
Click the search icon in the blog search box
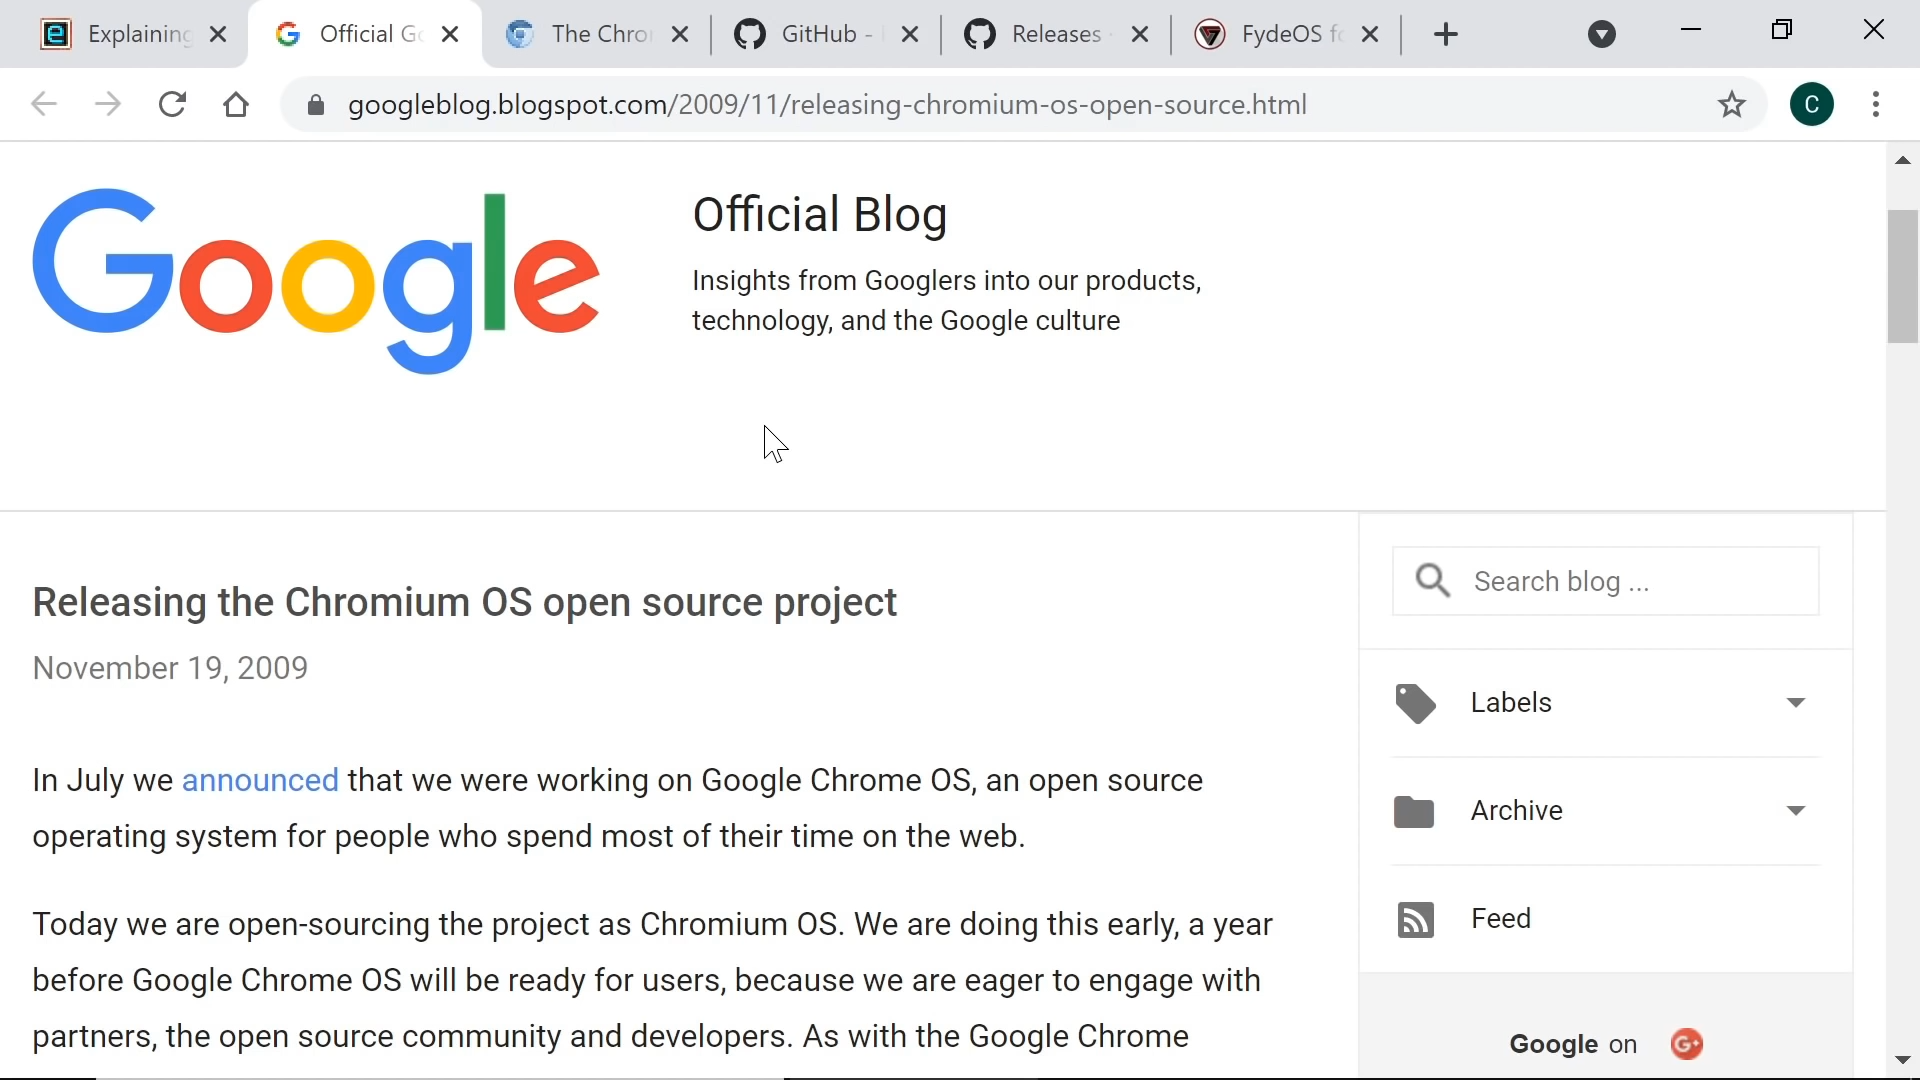click(1433, 581)
